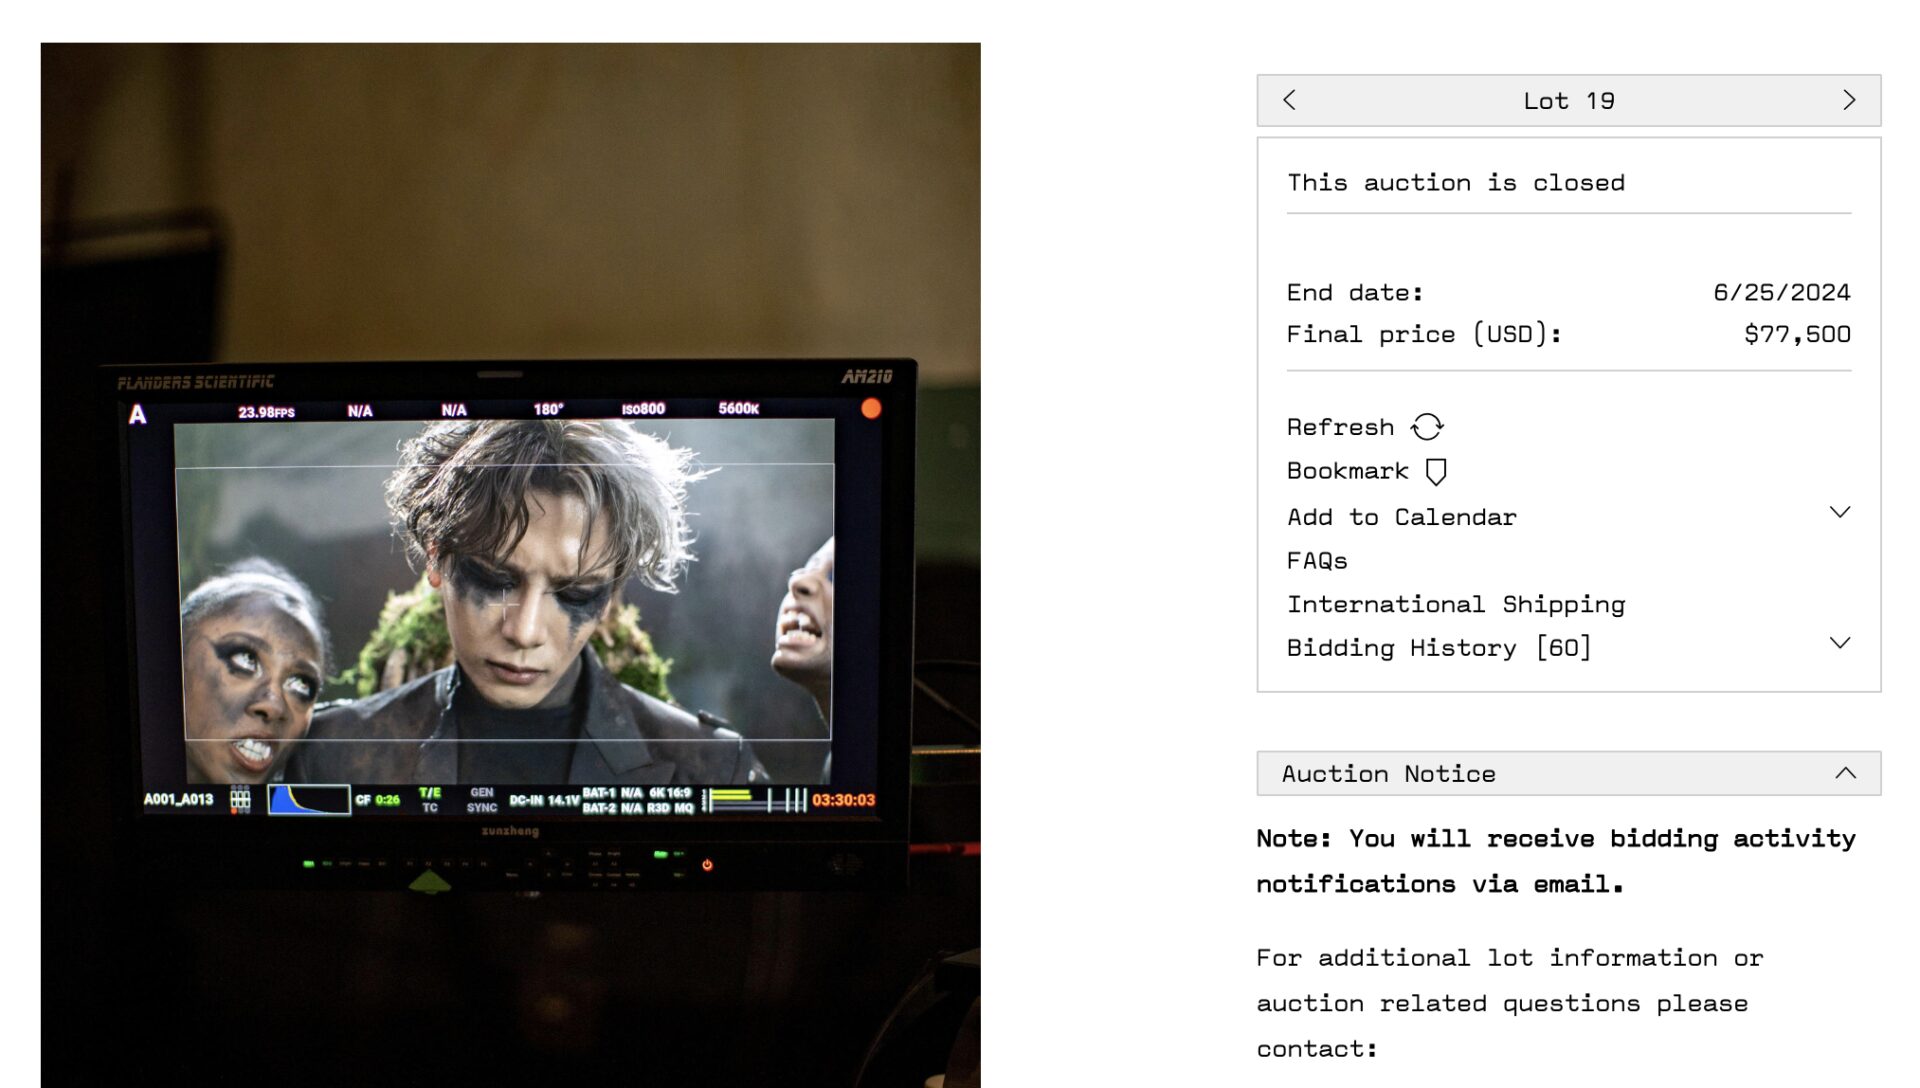Select the Auction Notice header
The width and height of the screenshot is (1920, 1088).
[1389, 773]
